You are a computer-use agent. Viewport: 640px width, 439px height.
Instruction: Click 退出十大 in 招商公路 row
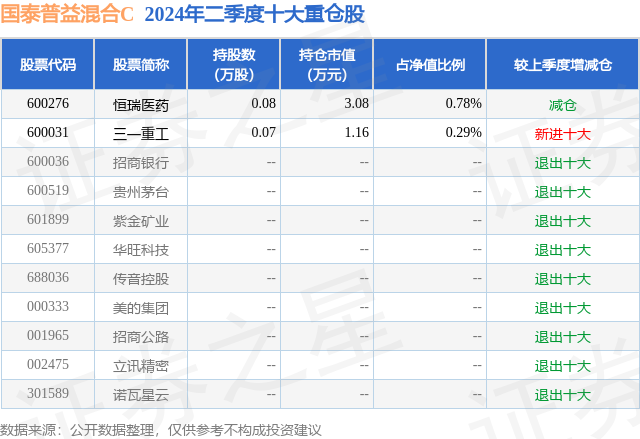pos(563,337)
